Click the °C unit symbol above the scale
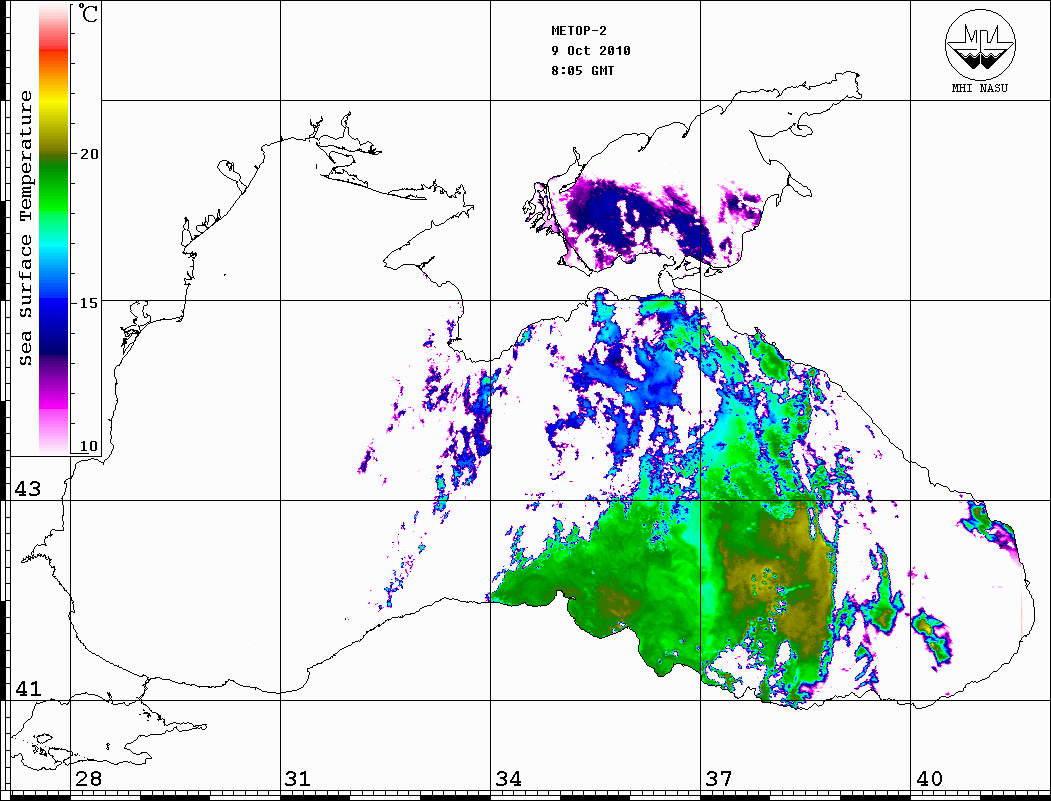Image resolution: width=1051 pixels, height=801 pixels. coord(88,16)
